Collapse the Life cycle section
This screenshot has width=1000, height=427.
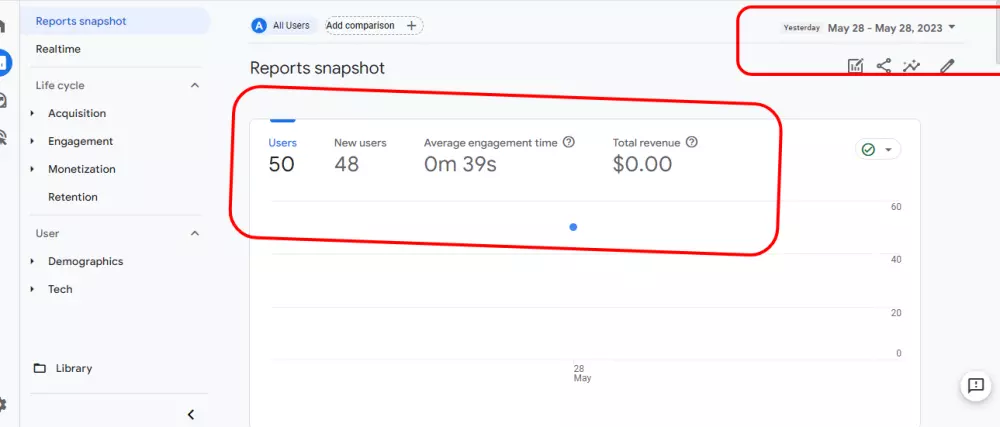pos(195,86)
